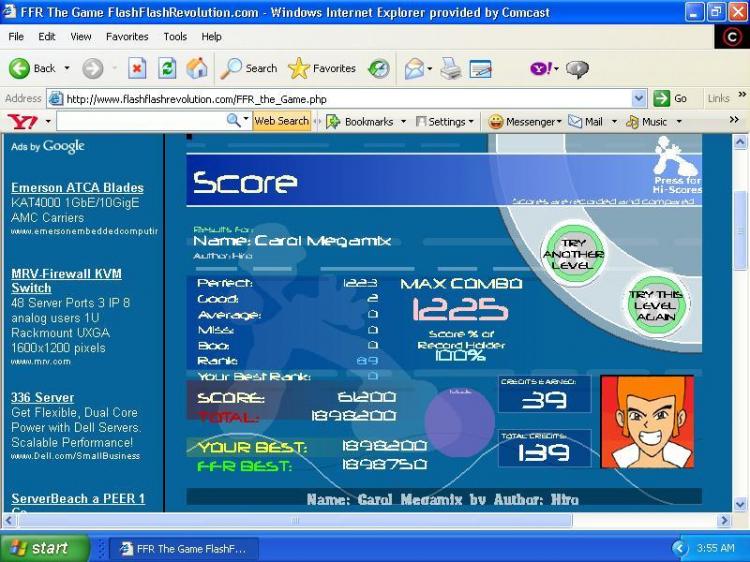This screenshot has width=750, height=562.
Task: Open the View menu
Action: click(x=80, y=36)
